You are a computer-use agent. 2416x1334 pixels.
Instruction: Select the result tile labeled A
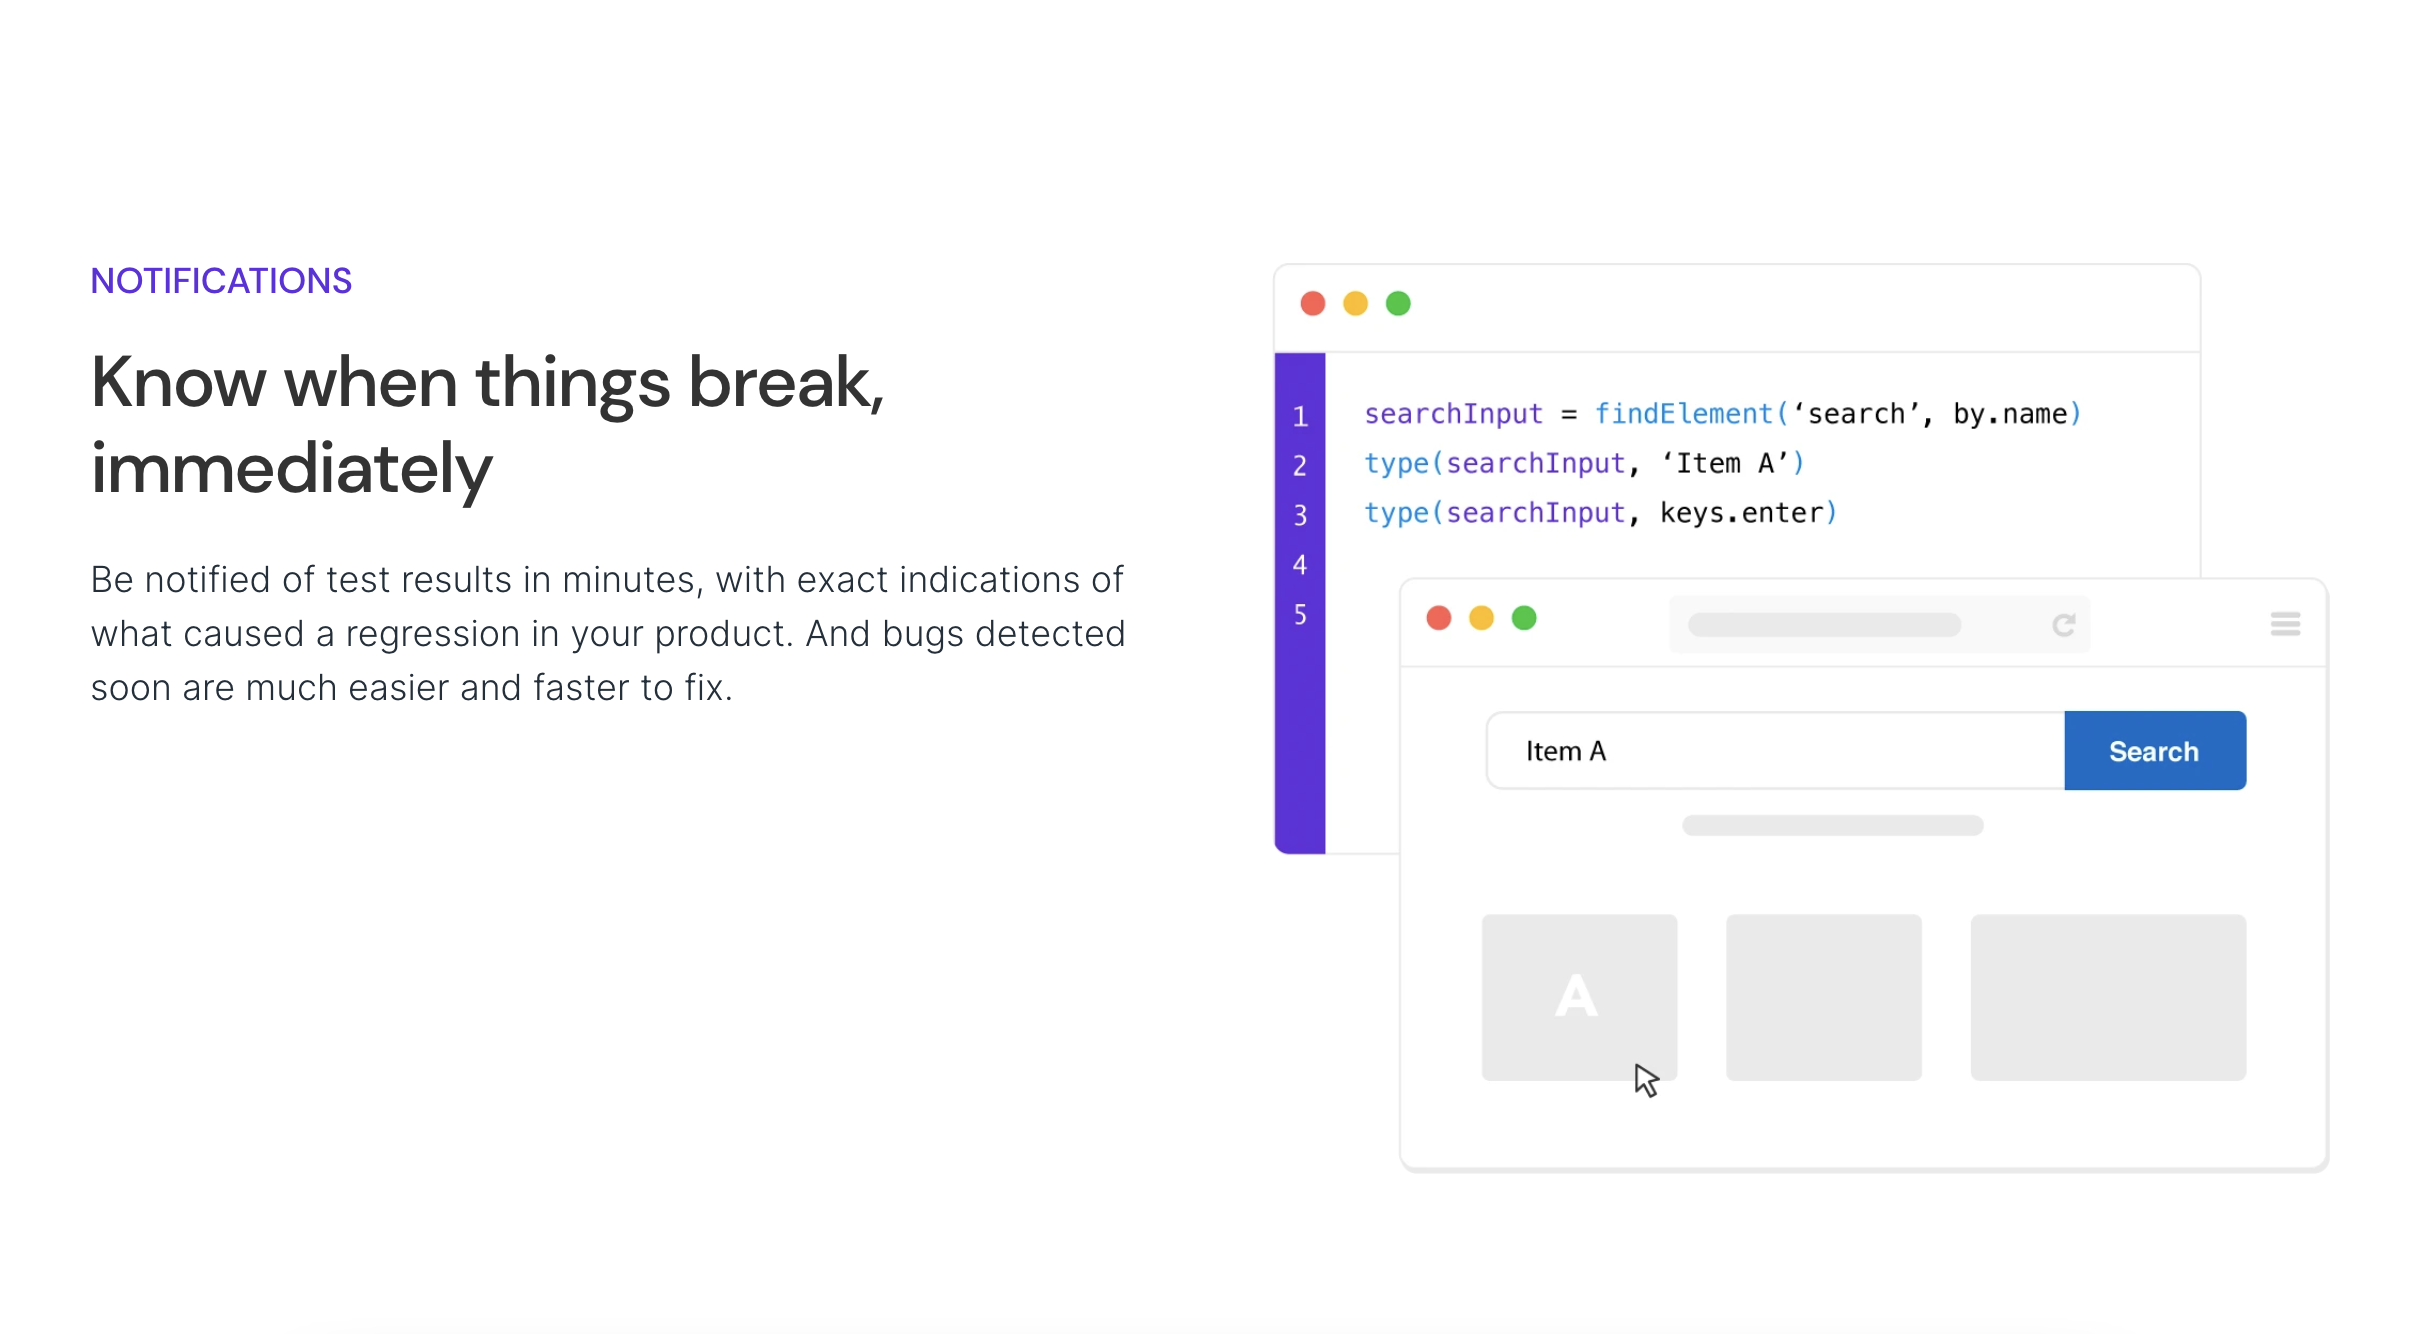pyautogui.click(x=1579, y=997)
